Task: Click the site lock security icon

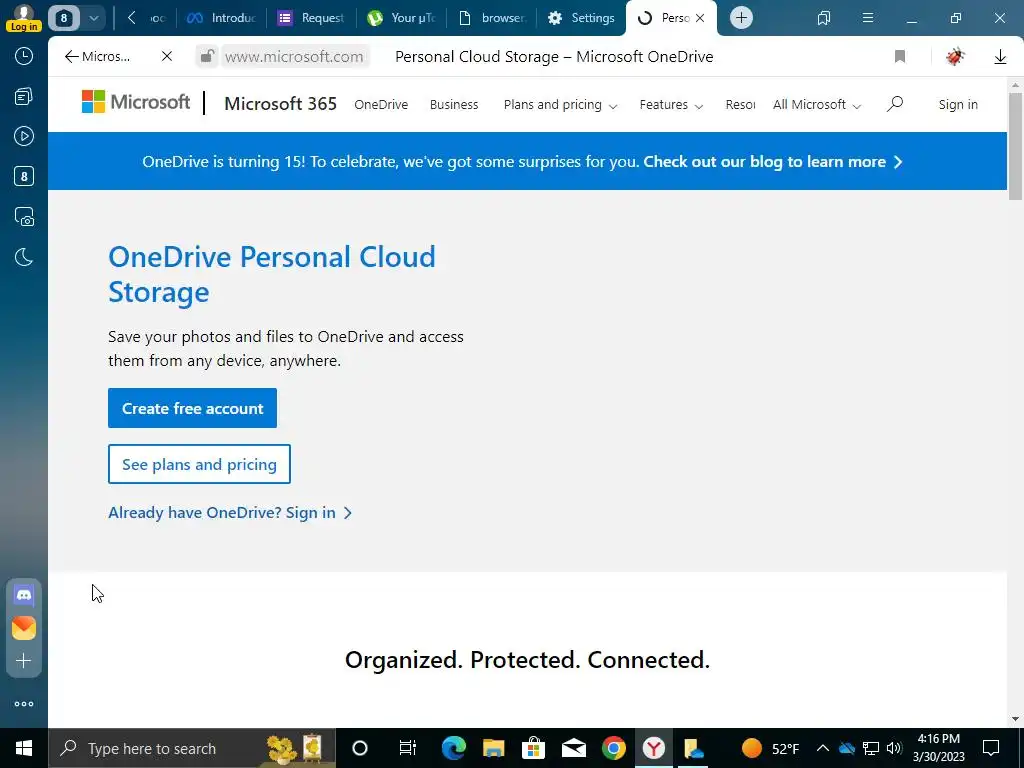Action: coord(206,56)
